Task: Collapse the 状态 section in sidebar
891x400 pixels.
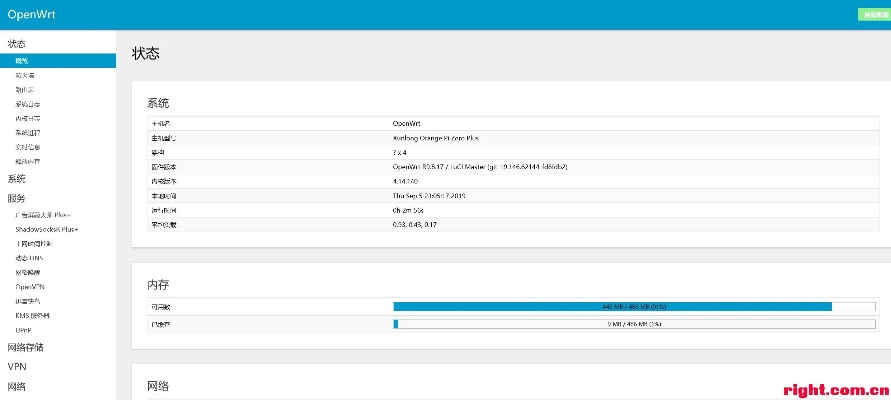Action: (x=17, y=44)
